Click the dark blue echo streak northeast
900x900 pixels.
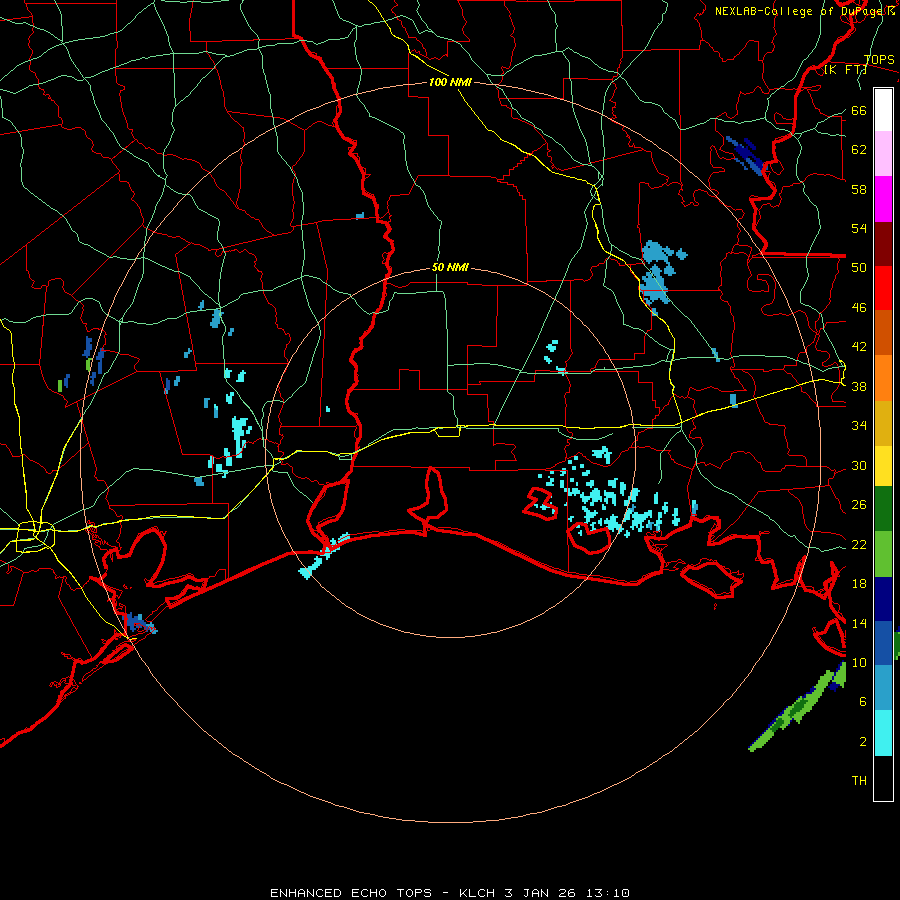tap(745, 155)
